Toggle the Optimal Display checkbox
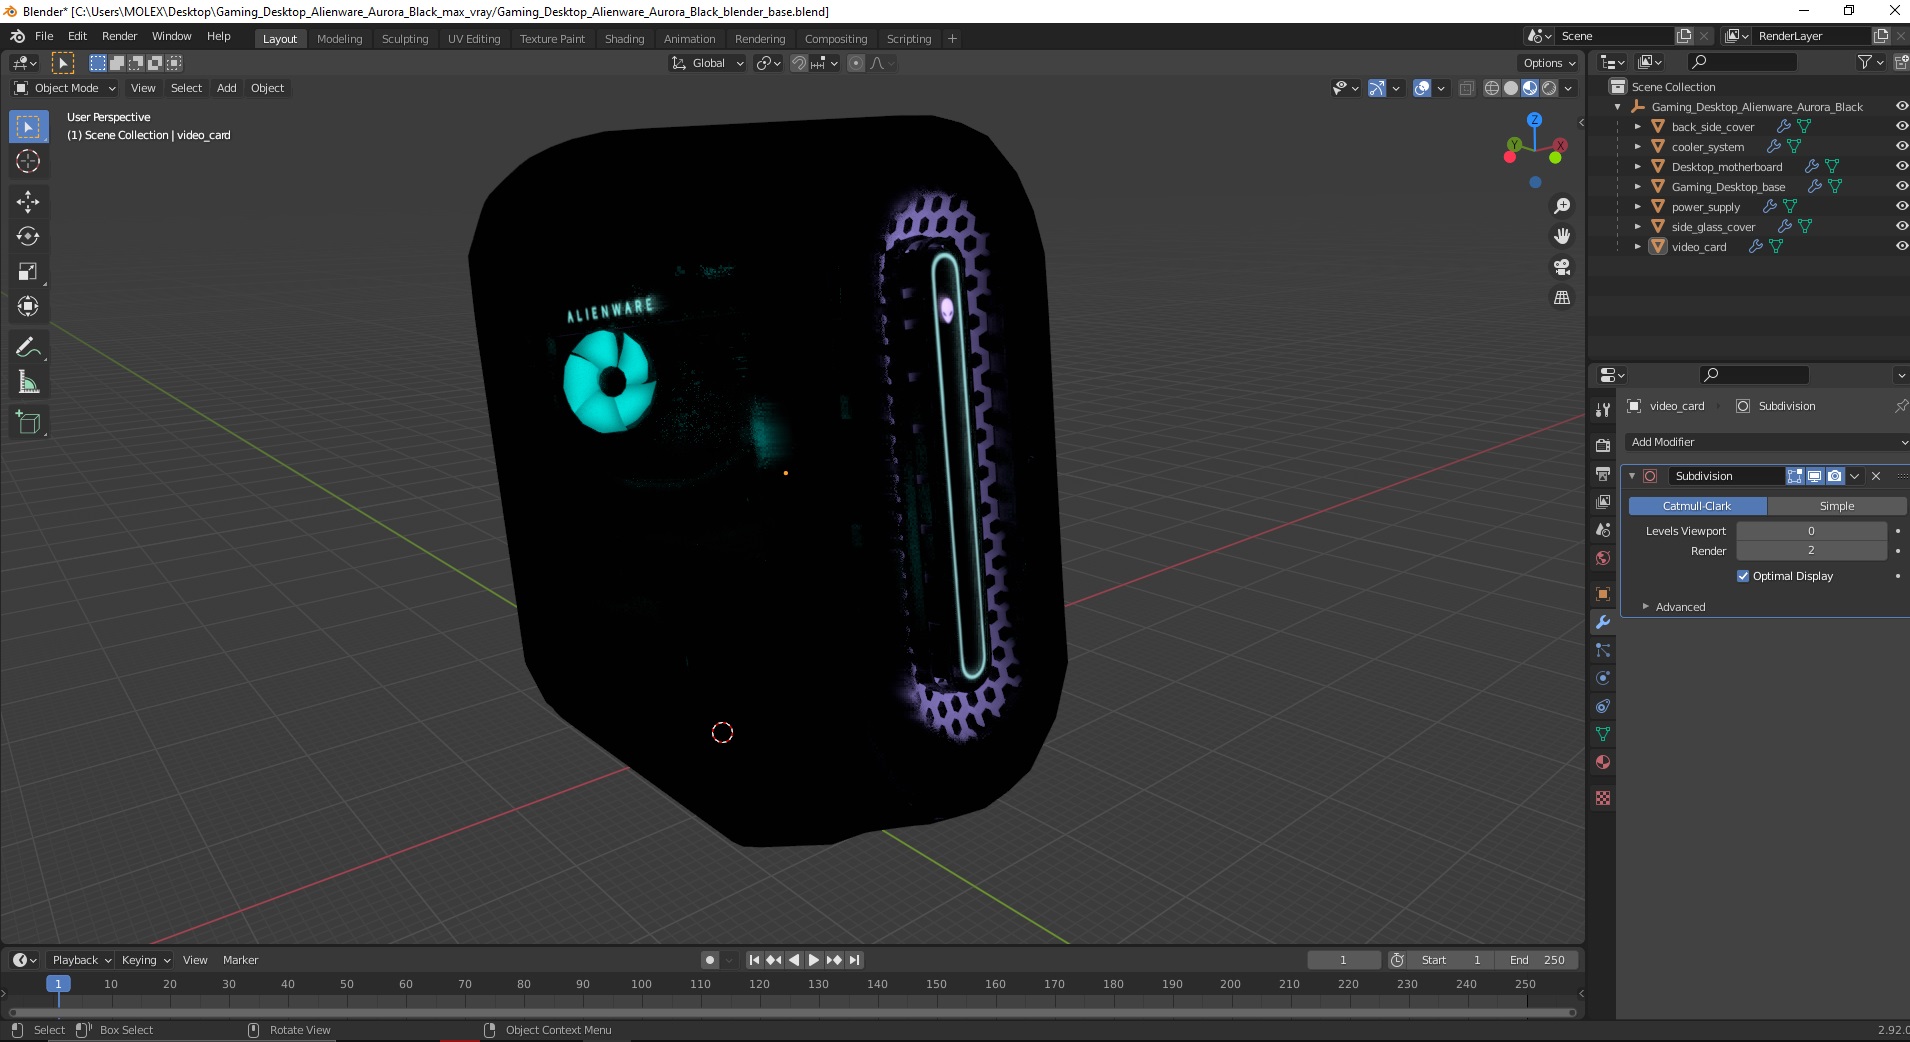1910x1042 pixels. click(x=1743, y=576)
